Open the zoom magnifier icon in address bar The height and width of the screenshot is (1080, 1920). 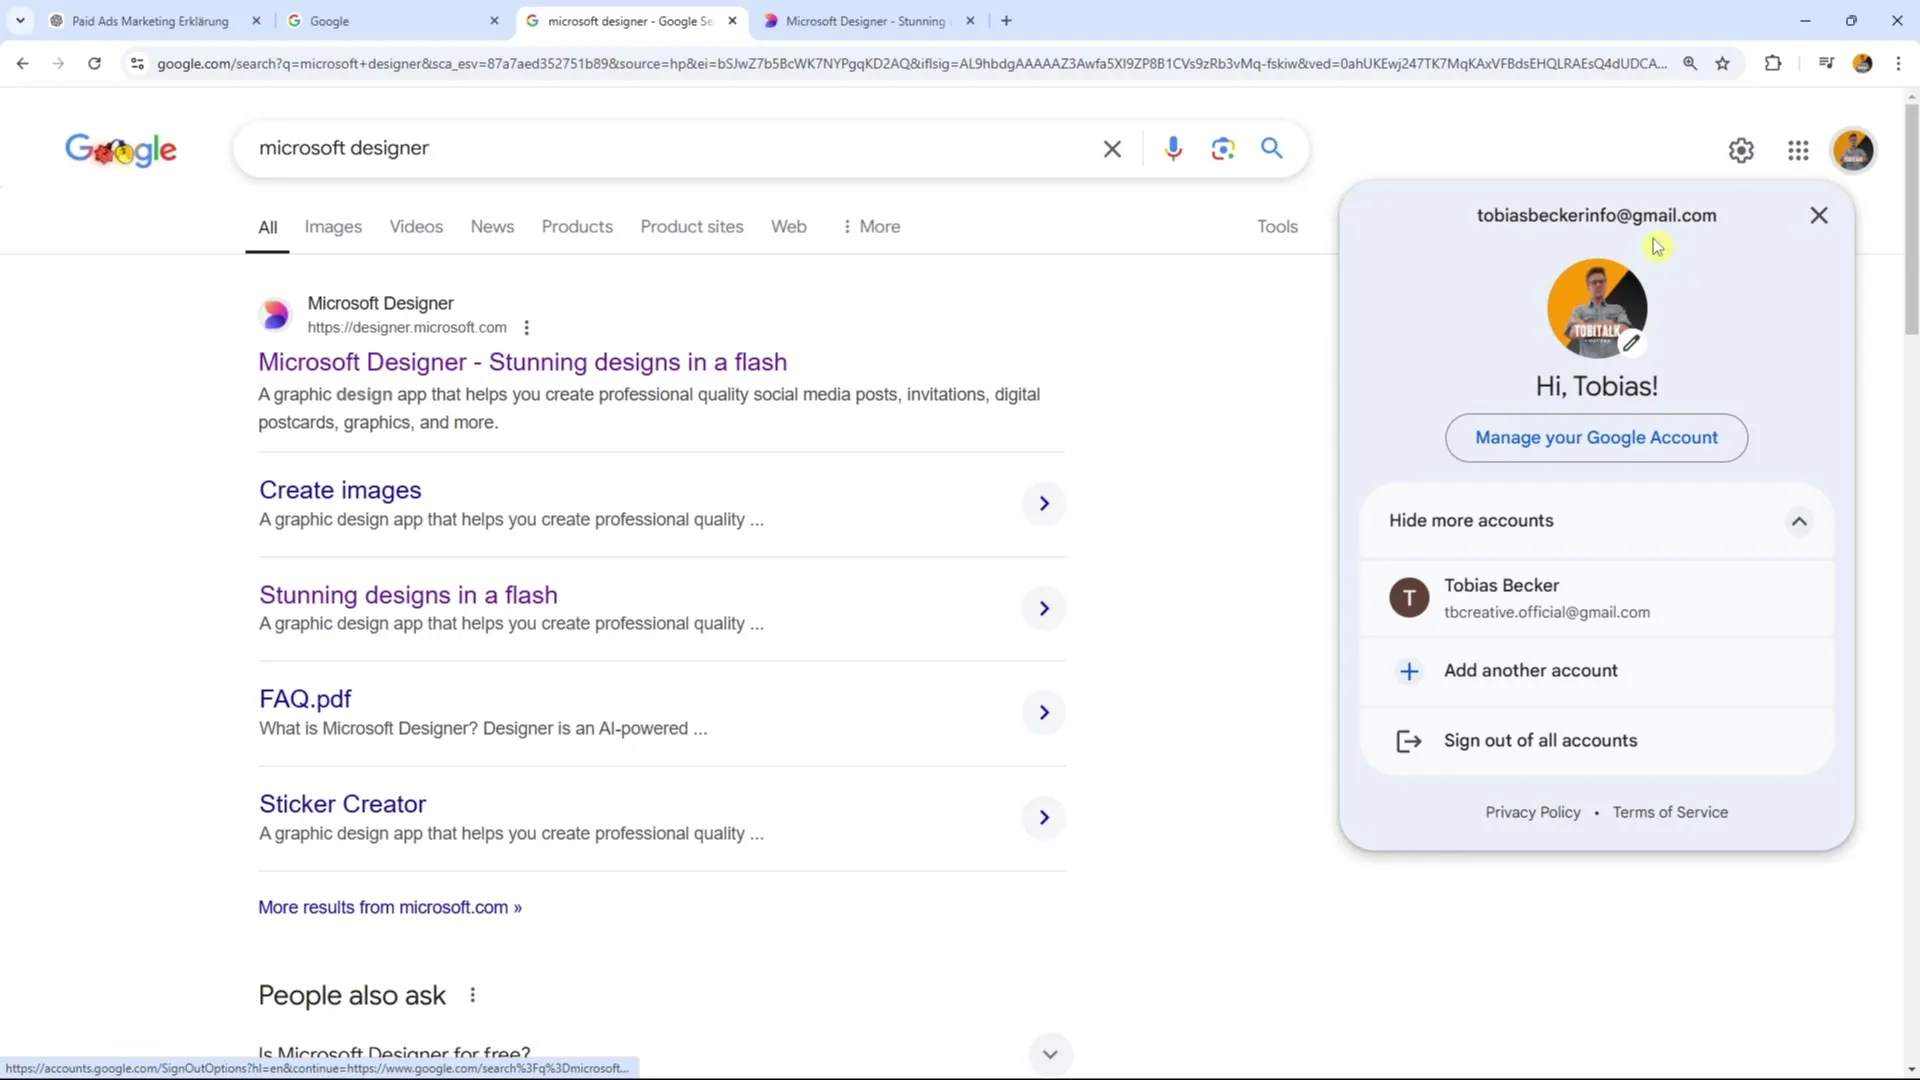click(x=1690, y=63)
